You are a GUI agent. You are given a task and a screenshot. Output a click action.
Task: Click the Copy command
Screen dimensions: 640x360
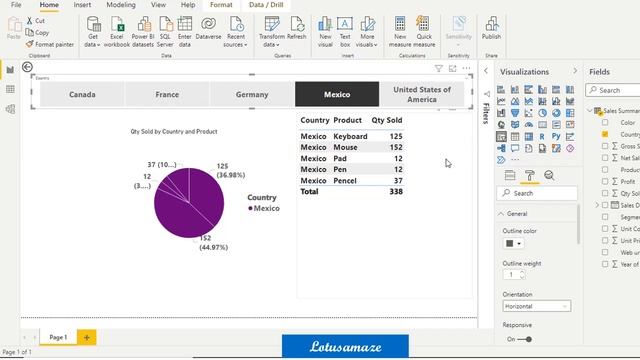point(37,32)
